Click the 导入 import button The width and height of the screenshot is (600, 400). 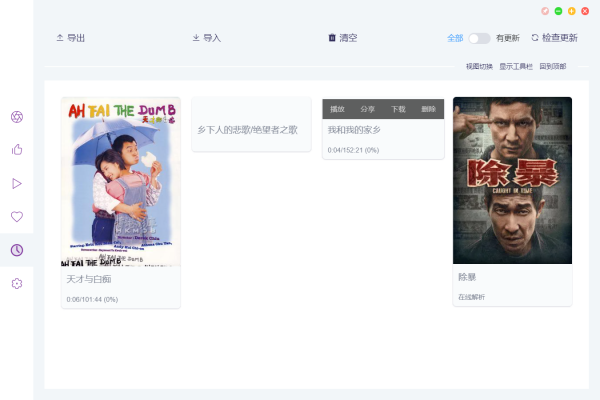[x=207, y=38]
